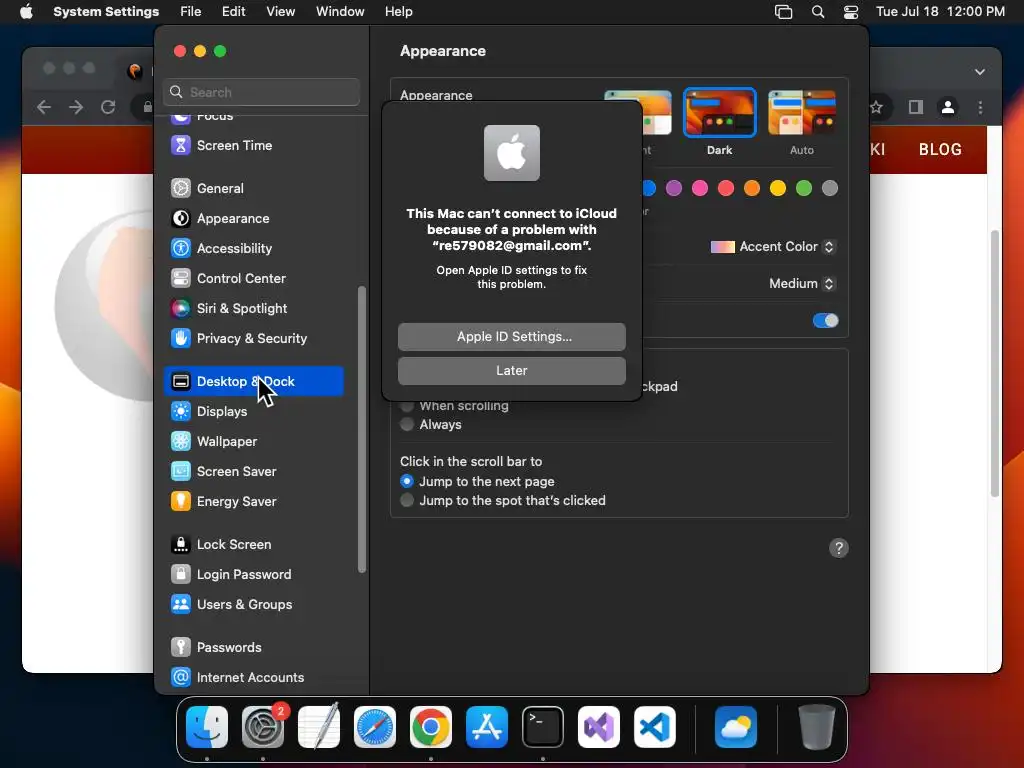This screenshot has width=1024, height=768.
Task: Open Visual Studio from the Dock
Action: tap(599, 727)
